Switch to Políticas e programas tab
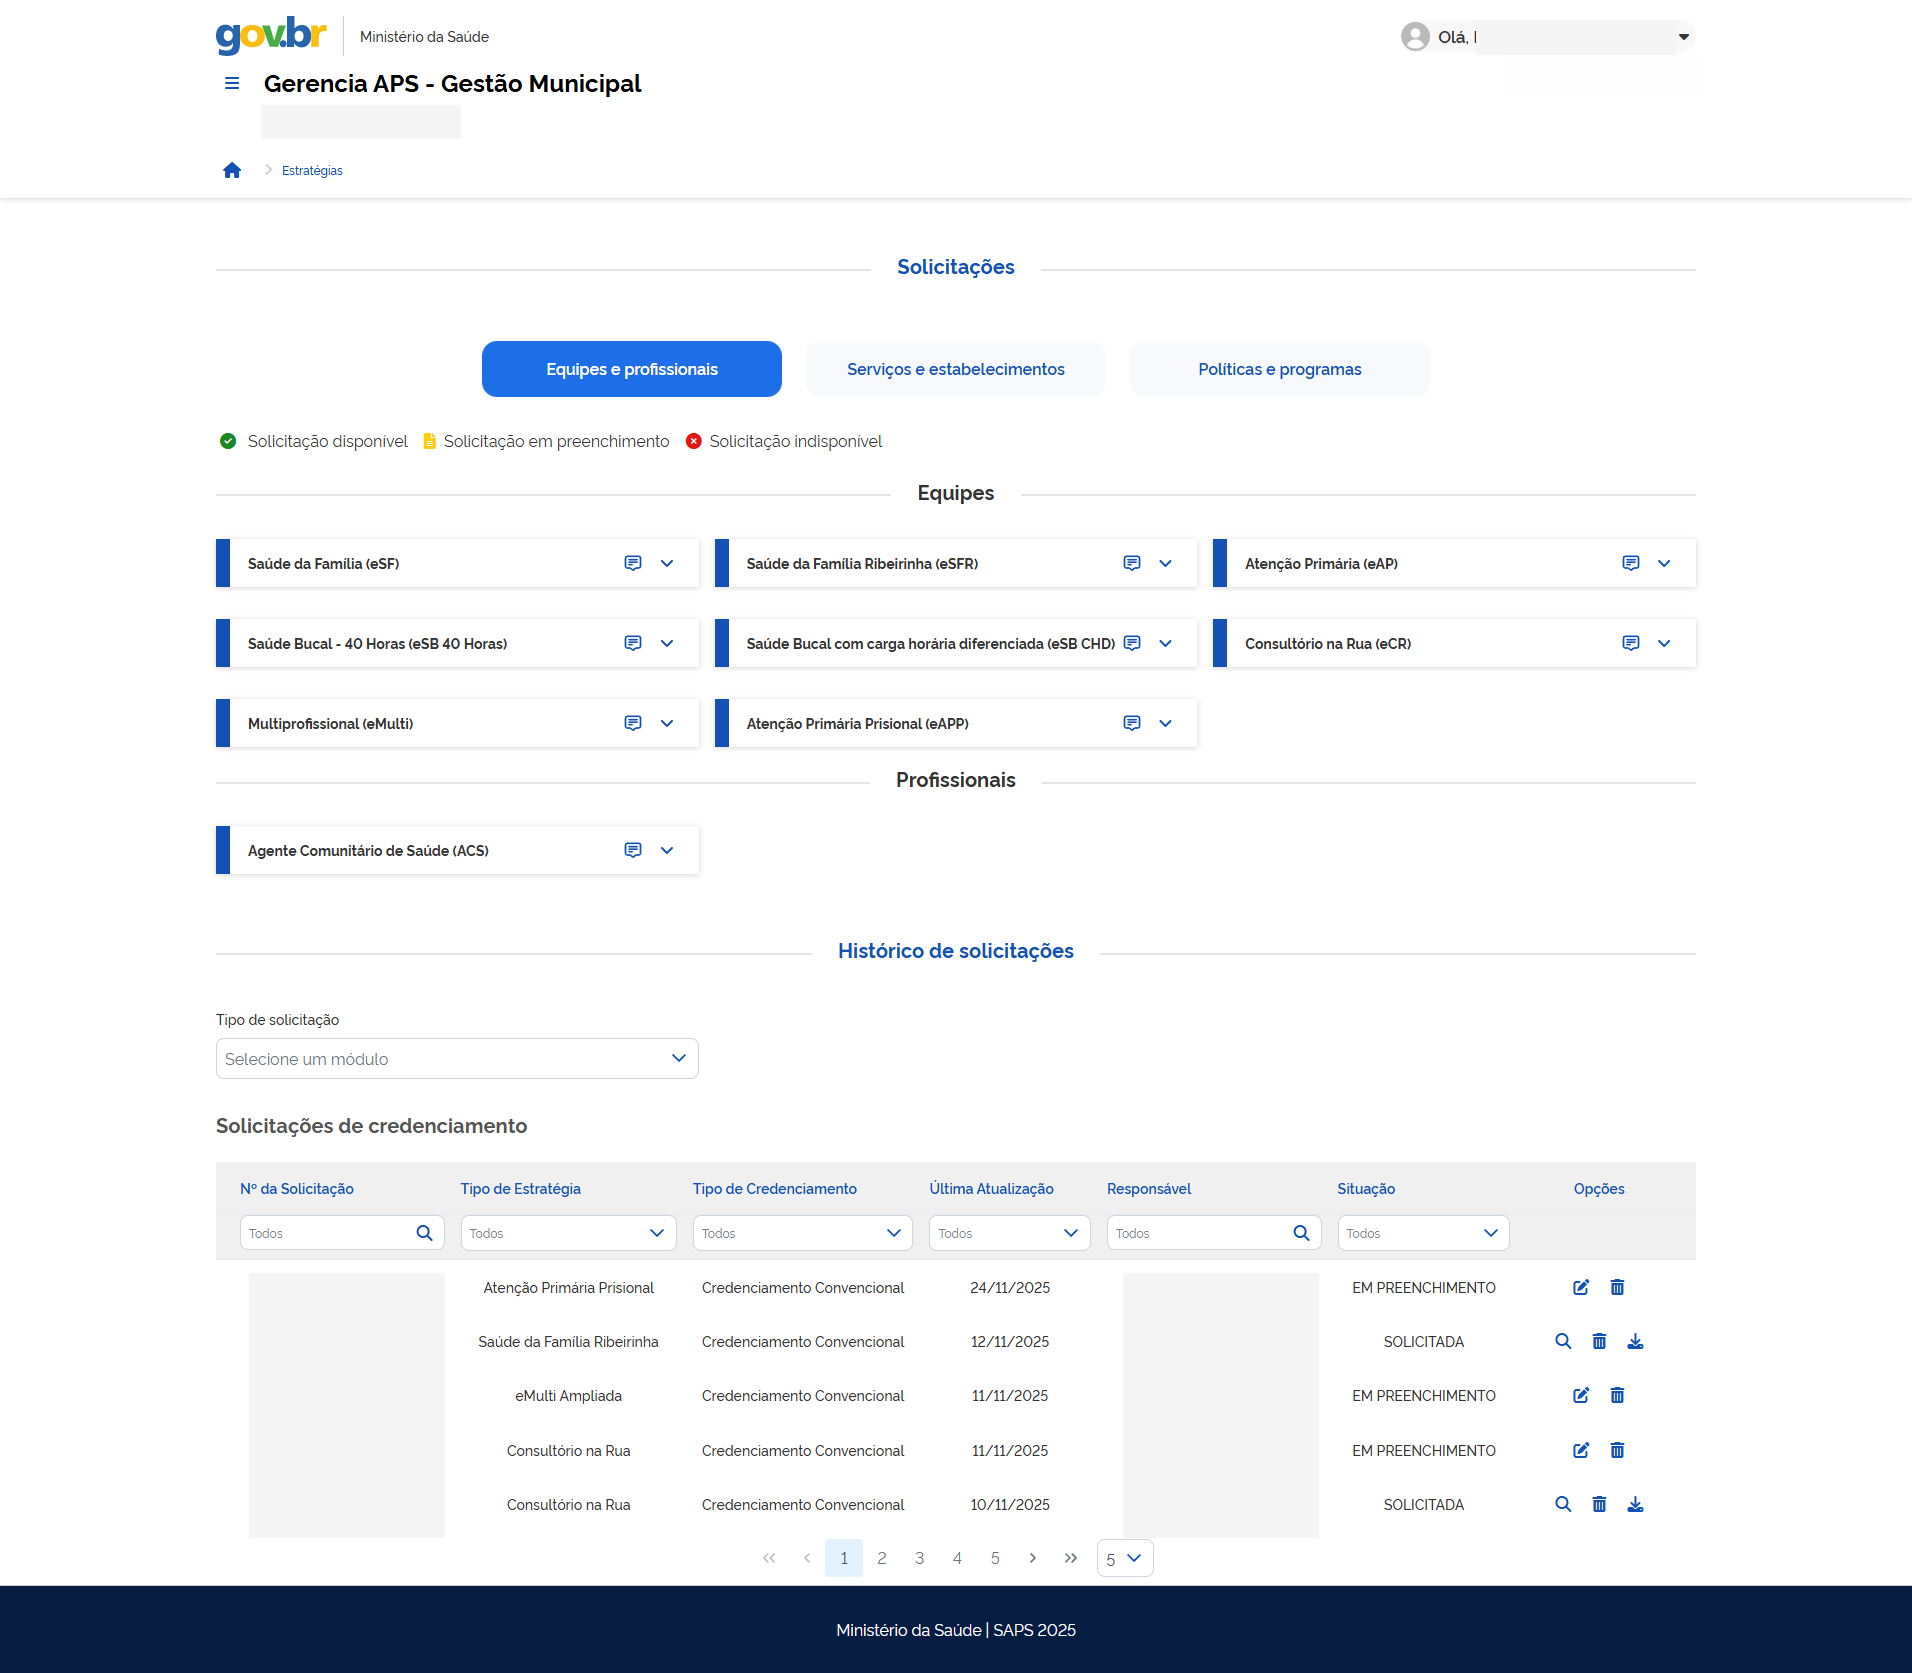This screenshot has height=1673, width=1912. 1279,370
